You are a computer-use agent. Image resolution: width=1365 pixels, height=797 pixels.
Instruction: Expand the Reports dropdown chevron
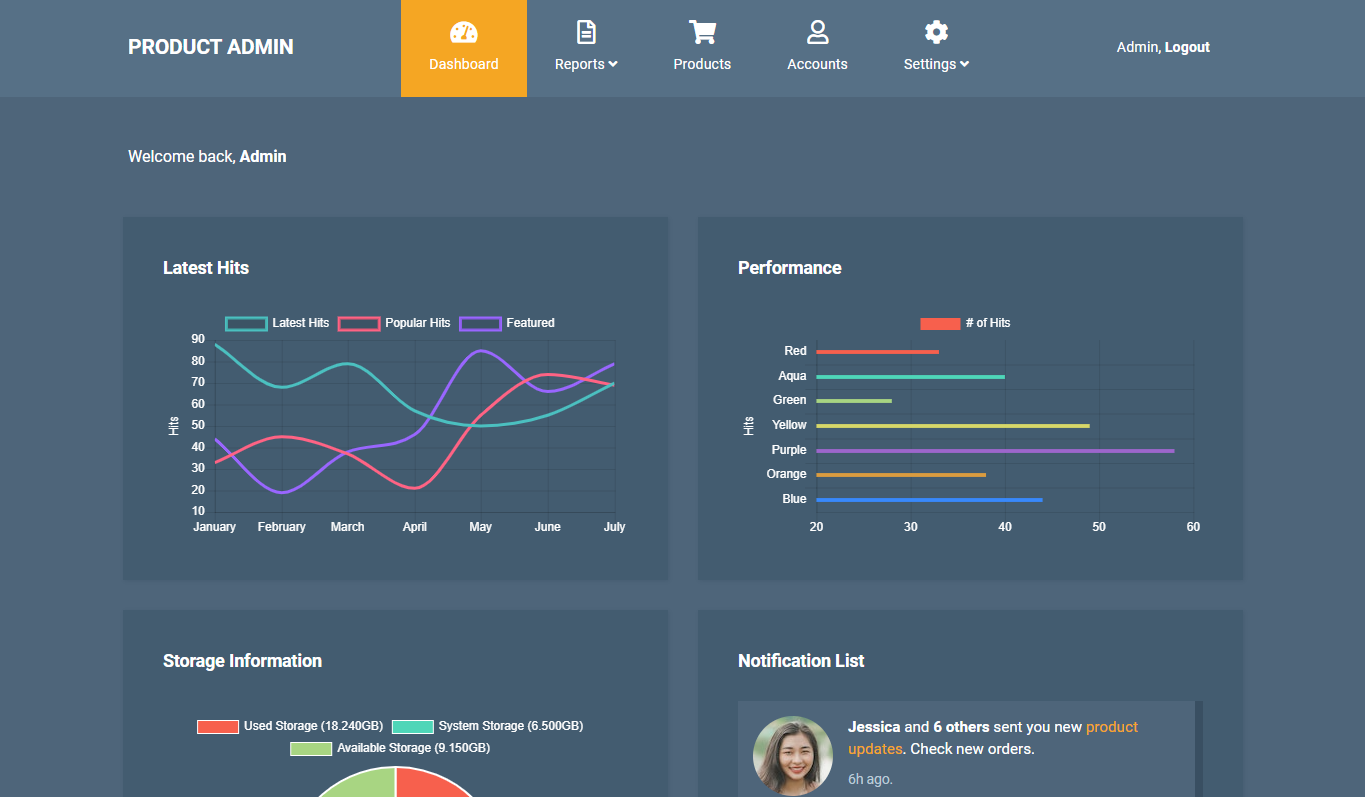click(x=613, y=64)
